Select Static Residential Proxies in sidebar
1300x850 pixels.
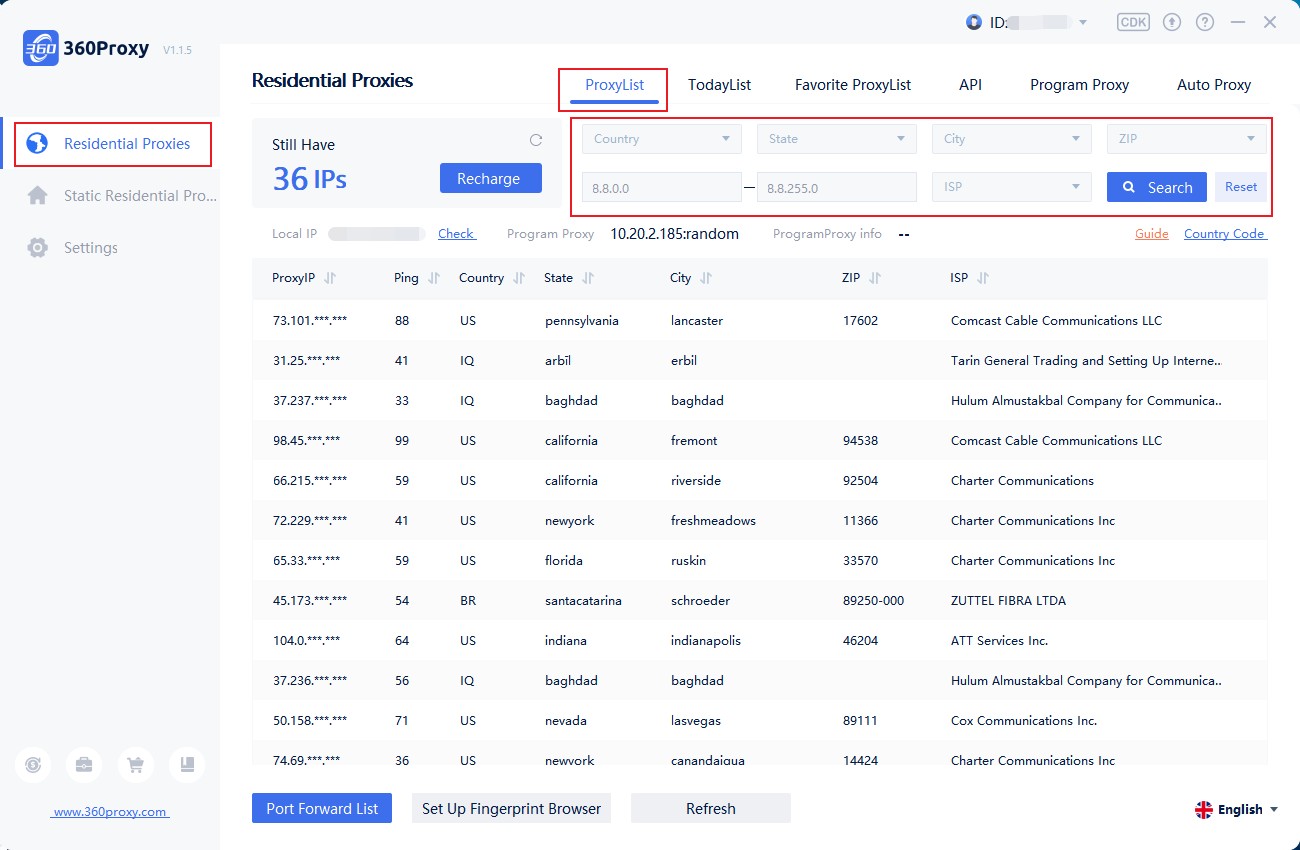click(110, 196)
